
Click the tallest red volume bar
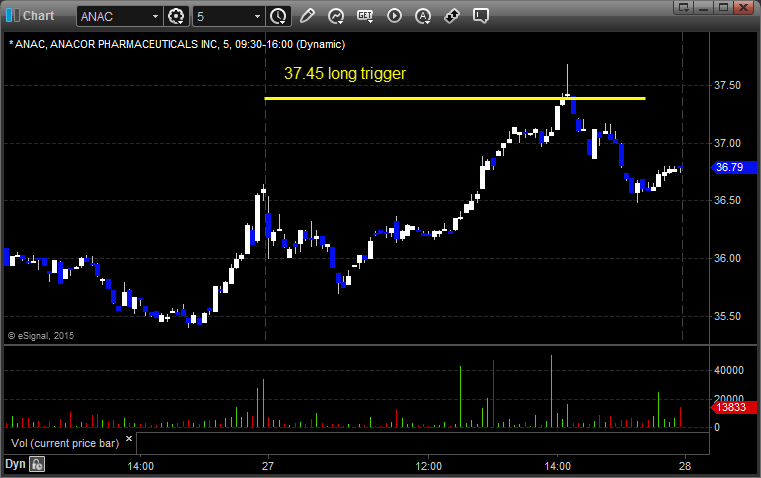(494, 394)
